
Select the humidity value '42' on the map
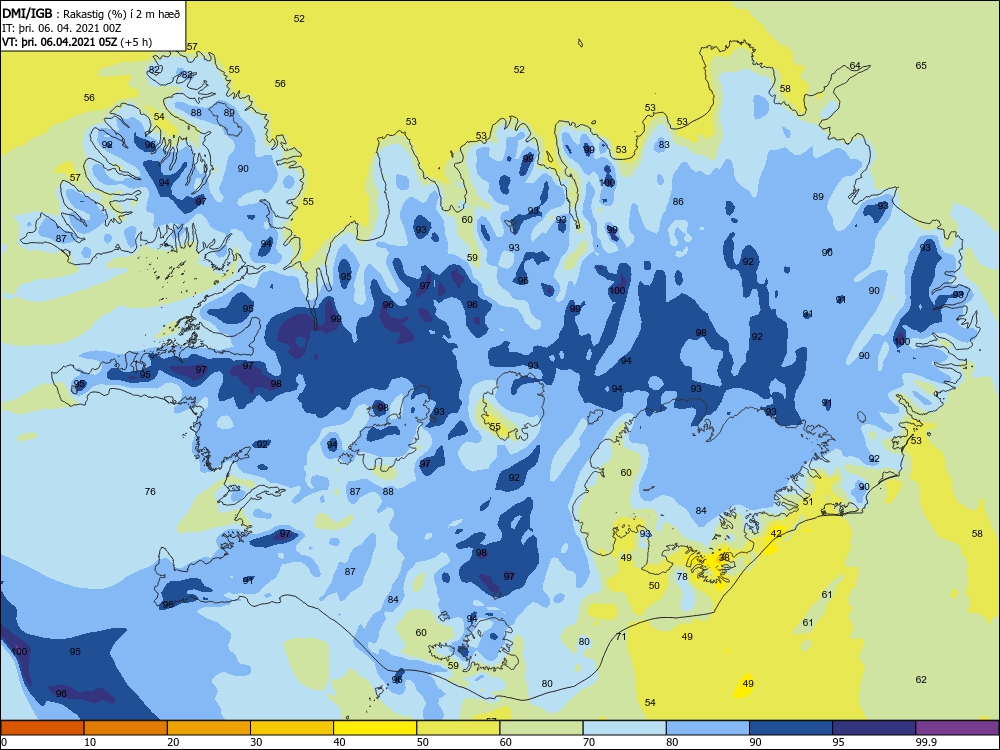tap(776, 534)
